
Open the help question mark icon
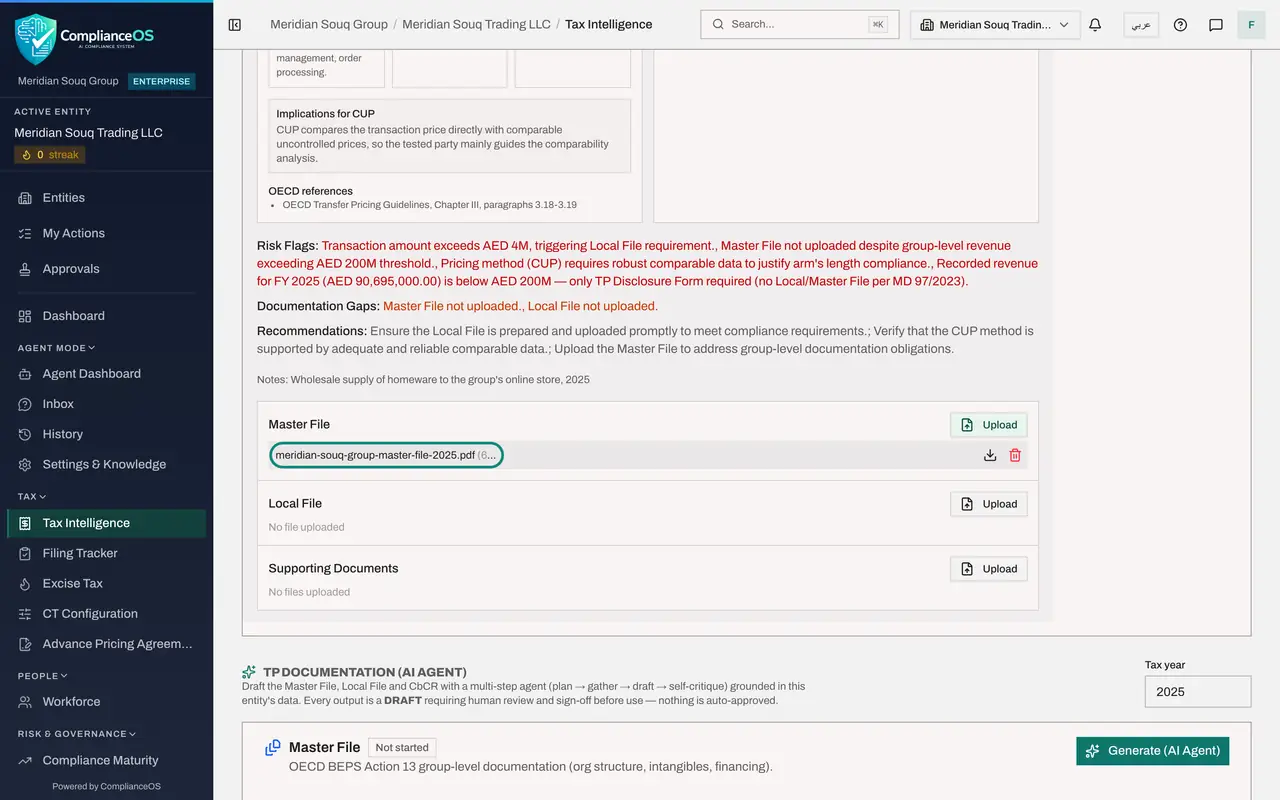[x=1180, y=25]
